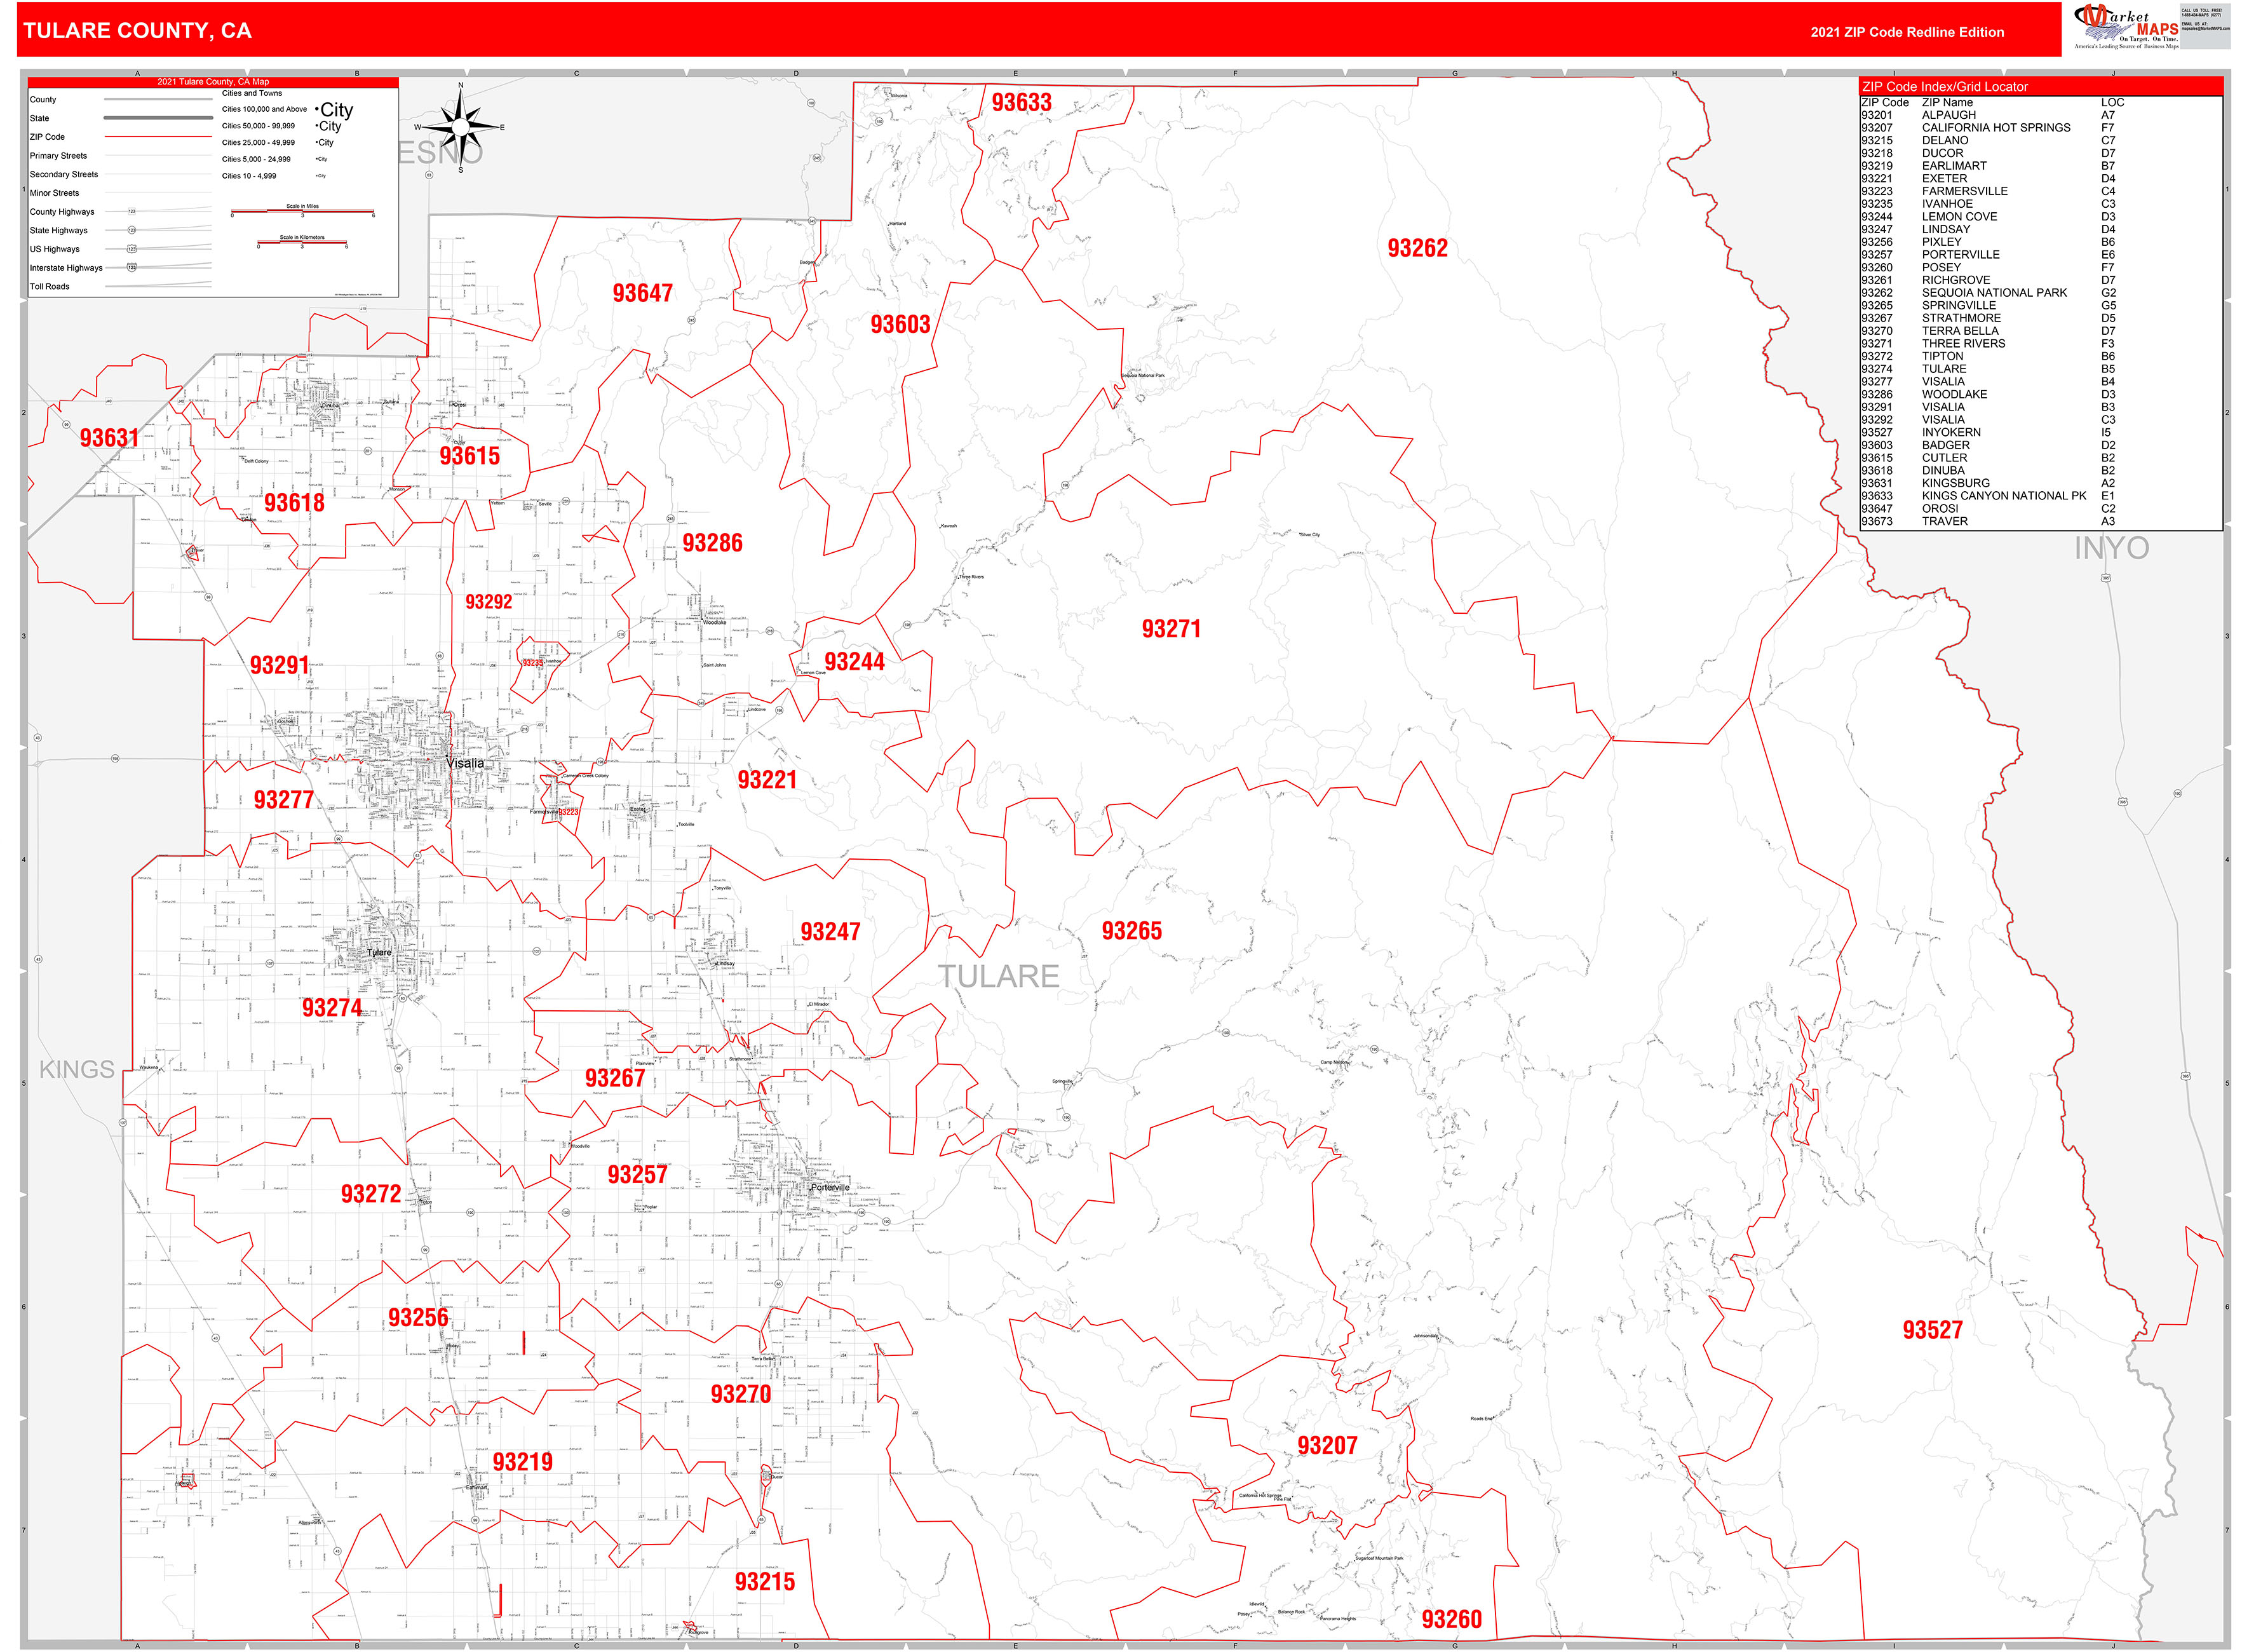Click the 93633 ZIP label on map
Image resolution: width=2242 pixels, height=1652 pixels.
1021,102
